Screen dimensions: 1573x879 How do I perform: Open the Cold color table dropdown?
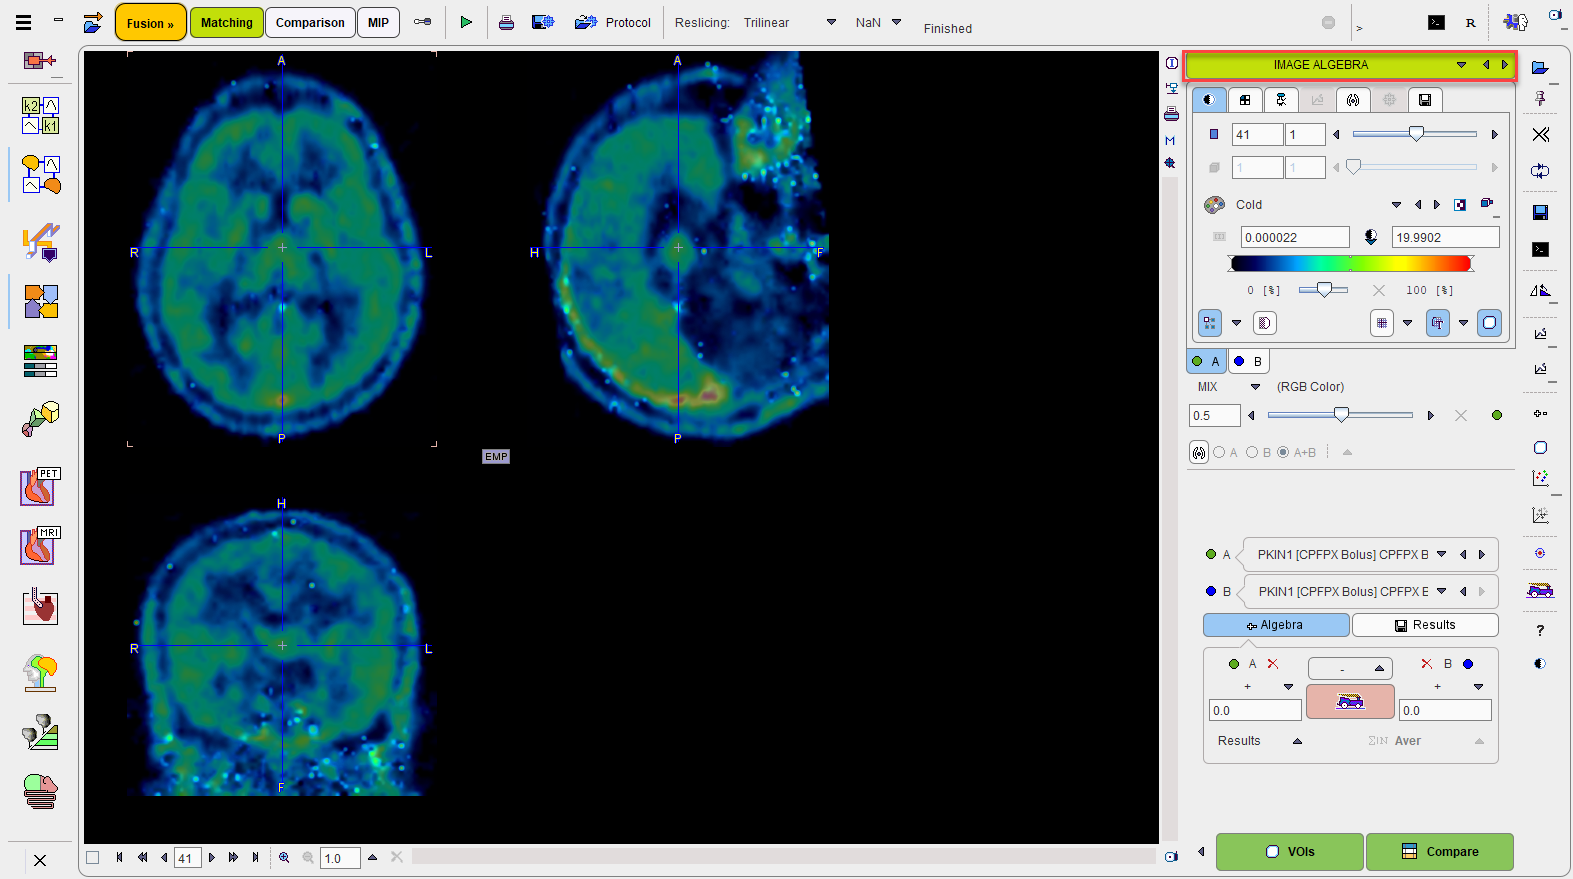pos(1396,204)
